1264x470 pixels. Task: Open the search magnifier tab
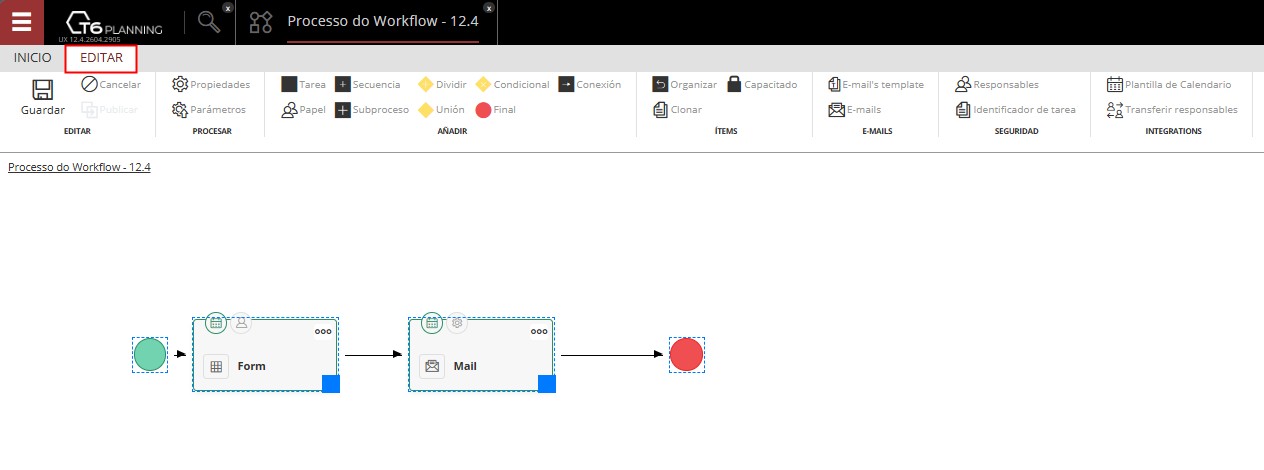pyautogui.click(x=209, y=22)
